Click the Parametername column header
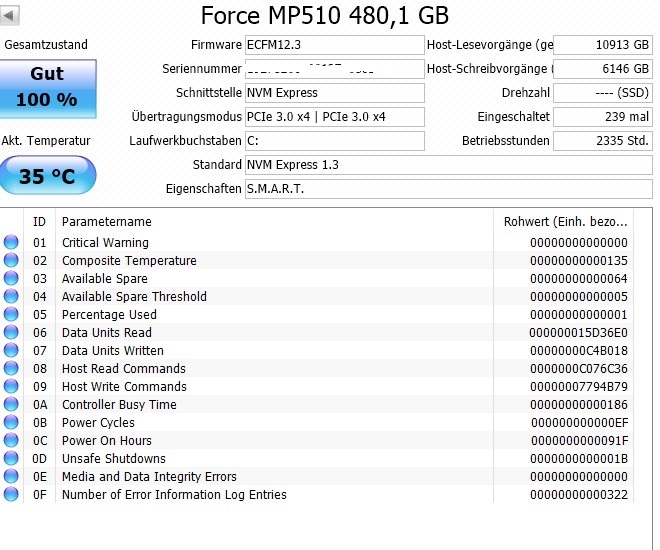 click(x=274, y=221)
